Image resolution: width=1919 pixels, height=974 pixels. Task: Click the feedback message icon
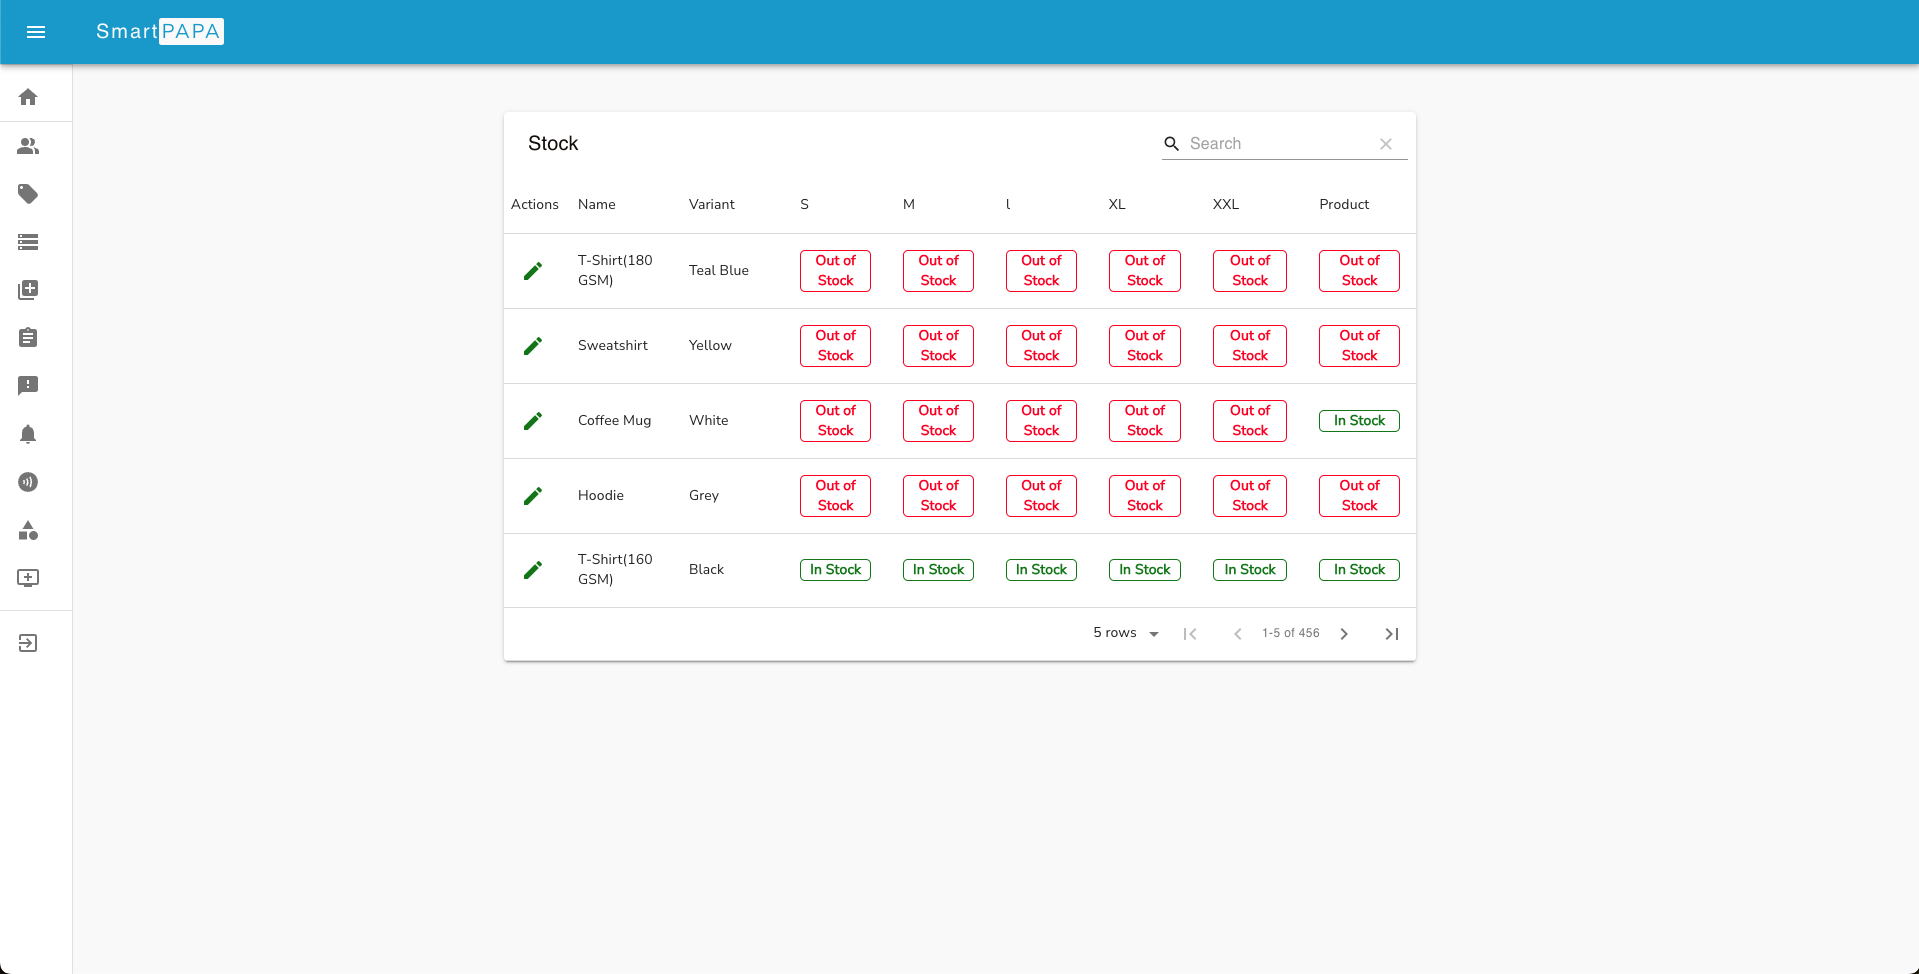coord(28,386)
